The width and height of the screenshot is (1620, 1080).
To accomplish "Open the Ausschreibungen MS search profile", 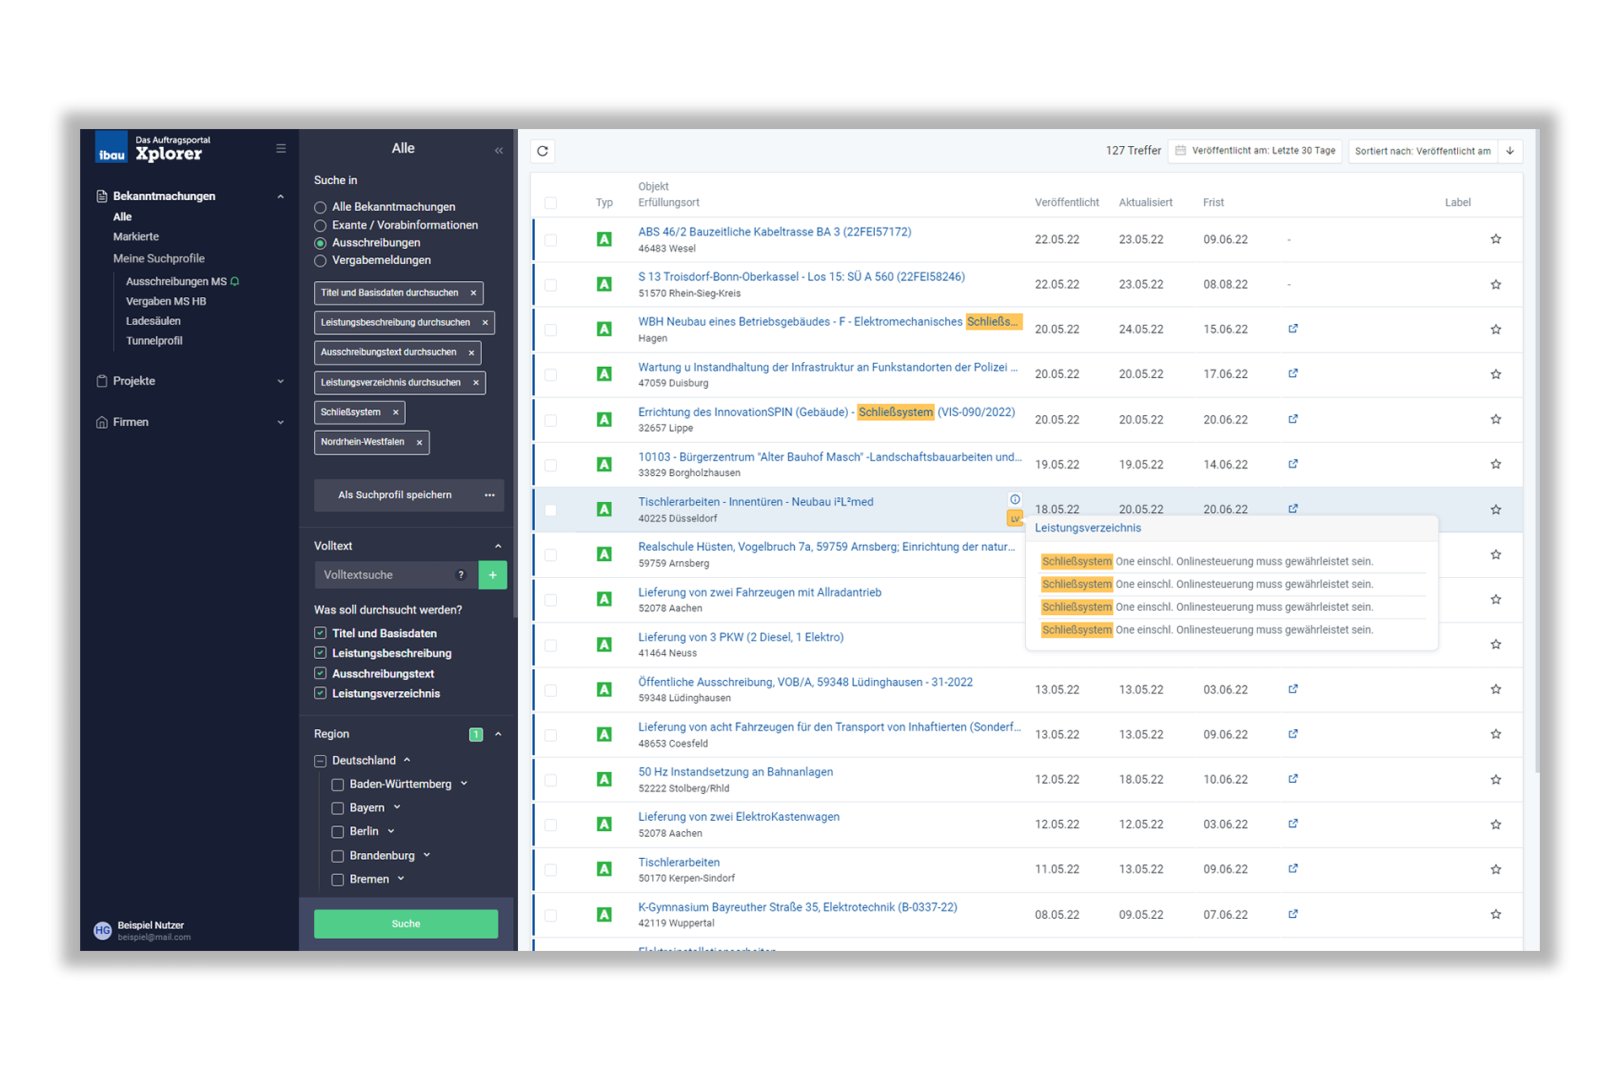I will [x=176, y=282].
